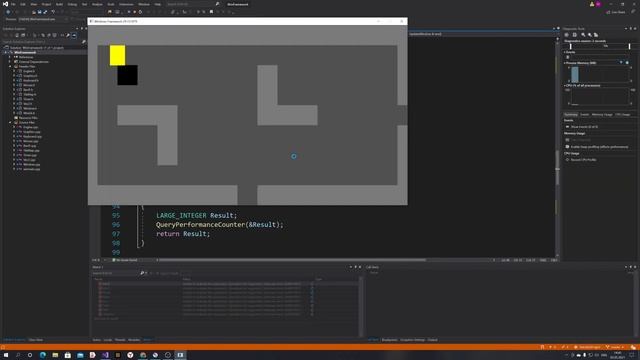Click the Save icon in toolbar
Viewport: 640px width, 360px height.
(39, 12)
